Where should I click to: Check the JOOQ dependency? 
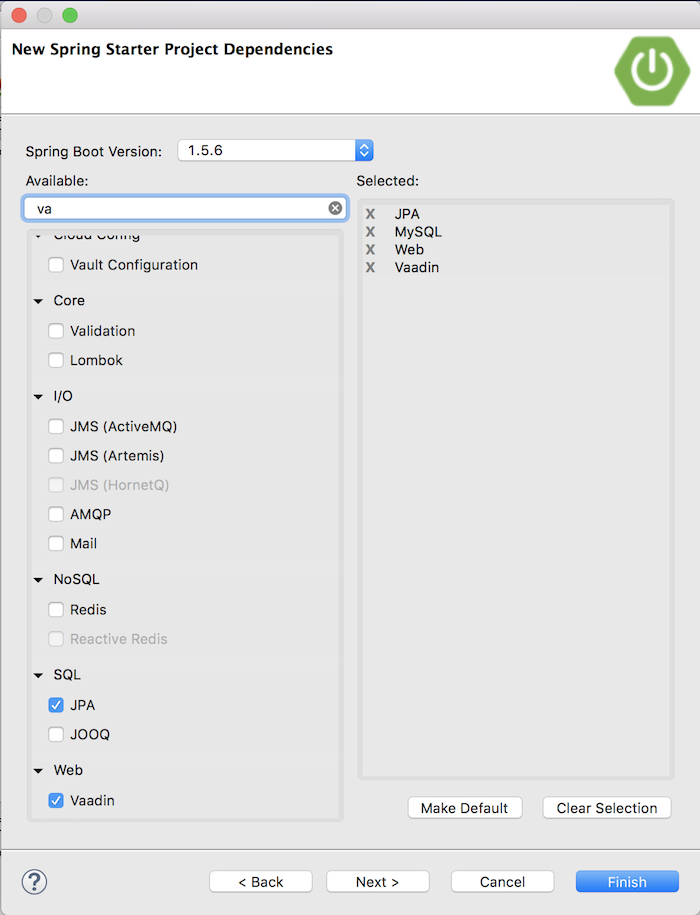click(56, 734)
